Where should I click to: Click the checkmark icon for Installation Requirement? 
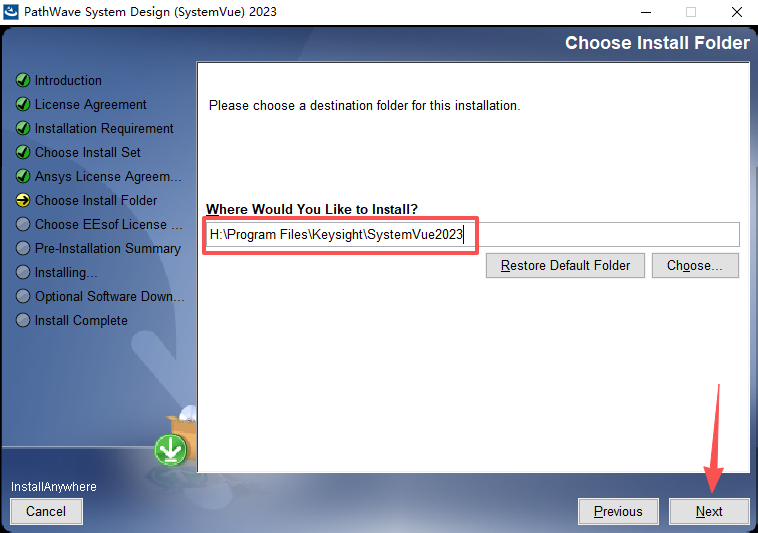point(23,129)
